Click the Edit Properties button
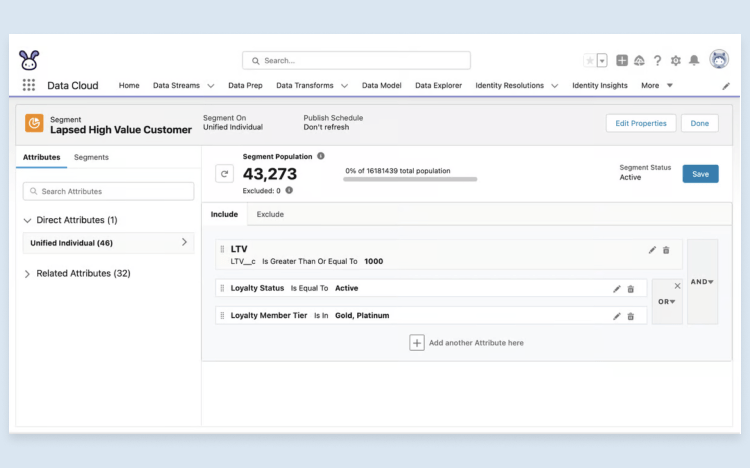 coord(641,123)
